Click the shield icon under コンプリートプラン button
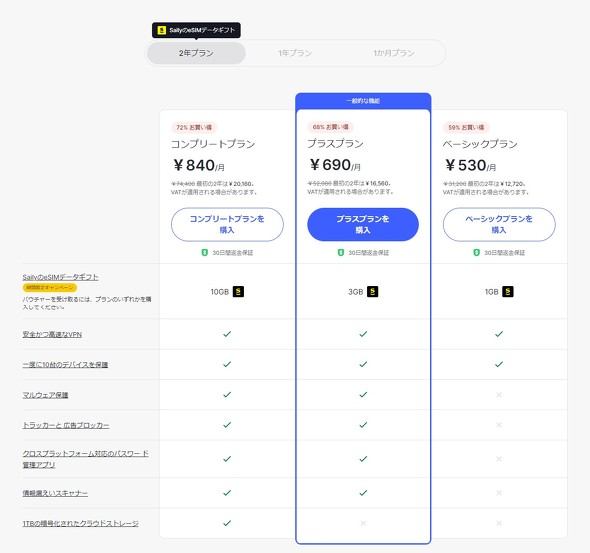The image size is (590, 553). coord(205,252)
